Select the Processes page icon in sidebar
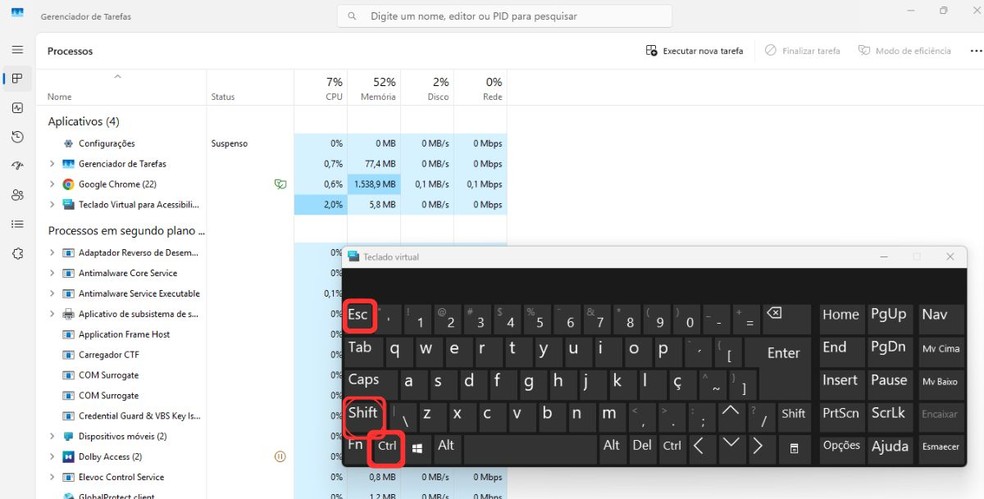This screenshot has height=499, width=984. [18, 78]
